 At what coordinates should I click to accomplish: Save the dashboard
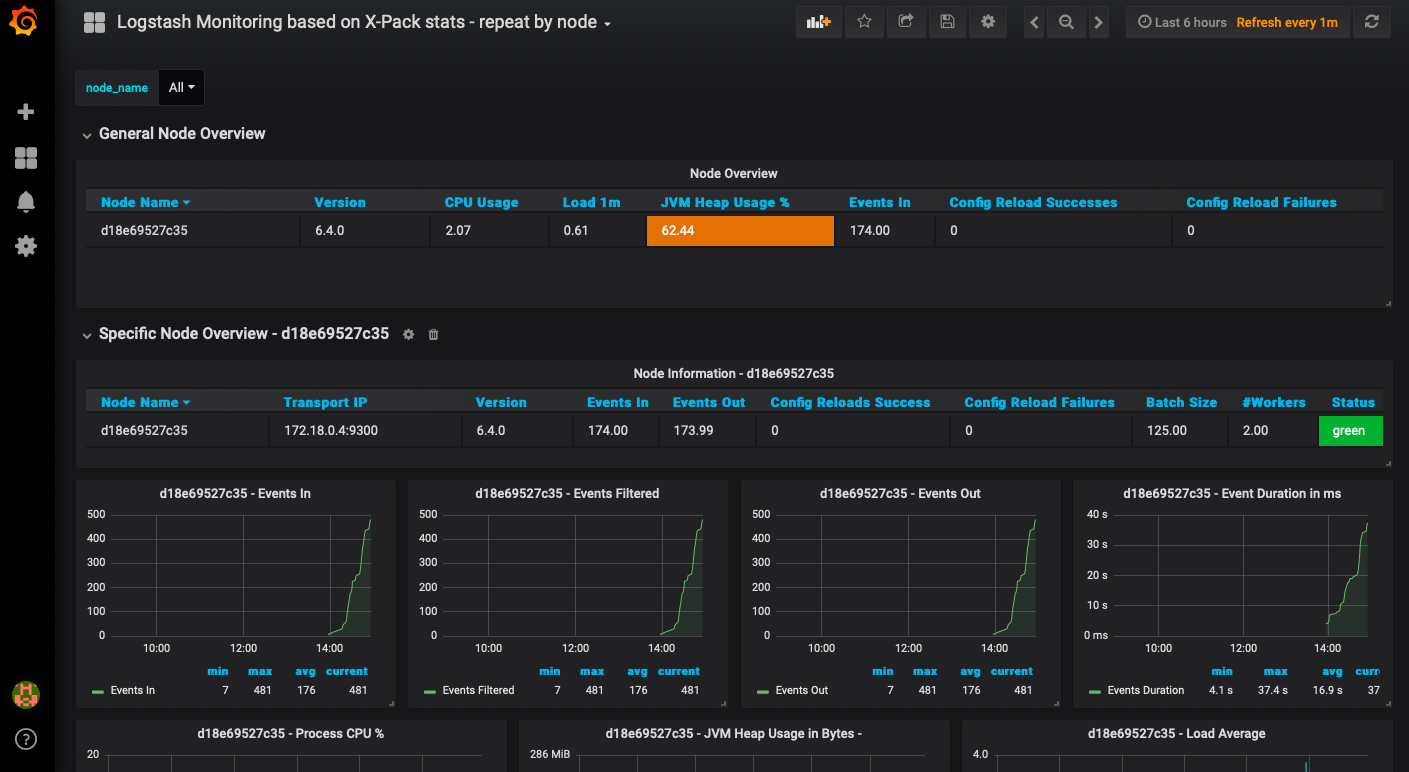[x=947, y=22]
